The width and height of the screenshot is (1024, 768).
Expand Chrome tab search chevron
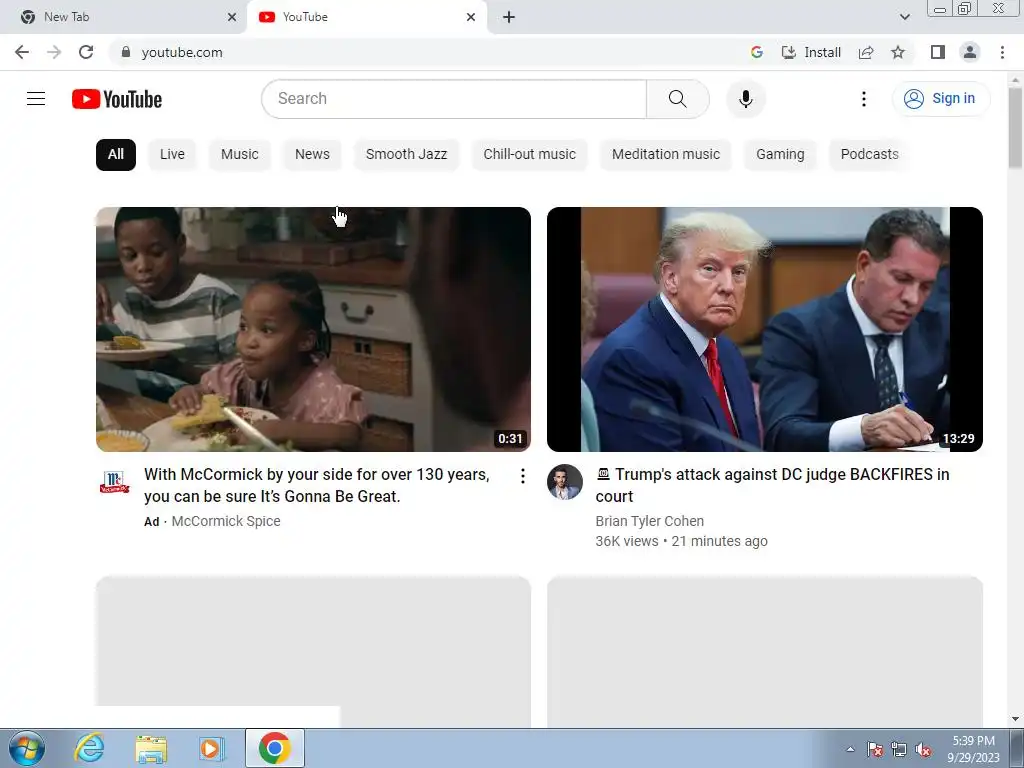point(904,17)
